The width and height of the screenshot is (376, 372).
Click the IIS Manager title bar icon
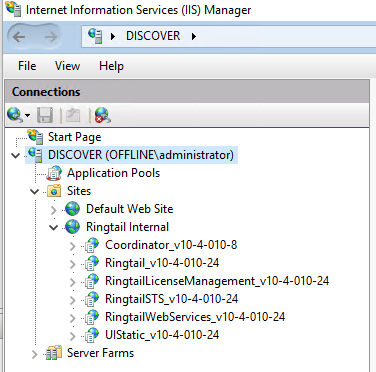tap(13, 8)
